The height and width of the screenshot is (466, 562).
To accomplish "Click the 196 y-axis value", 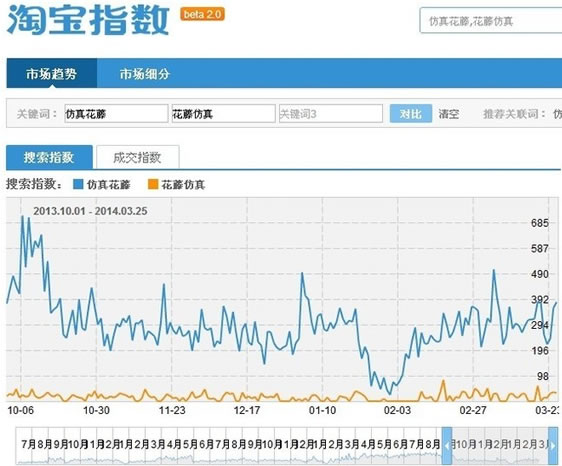I will click(540, 351).
